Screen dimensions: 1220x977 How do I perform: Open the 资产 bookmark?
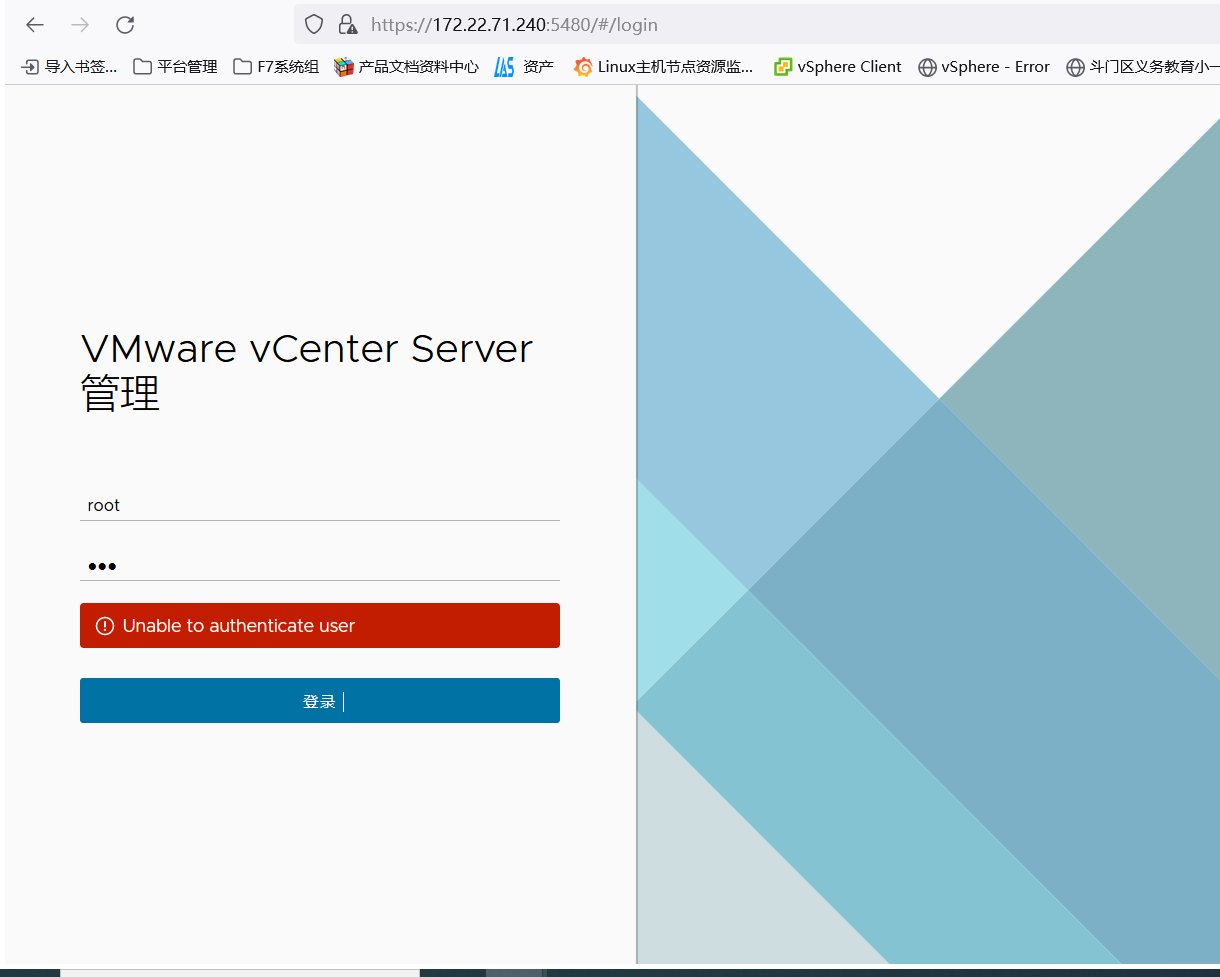[524, 67]
